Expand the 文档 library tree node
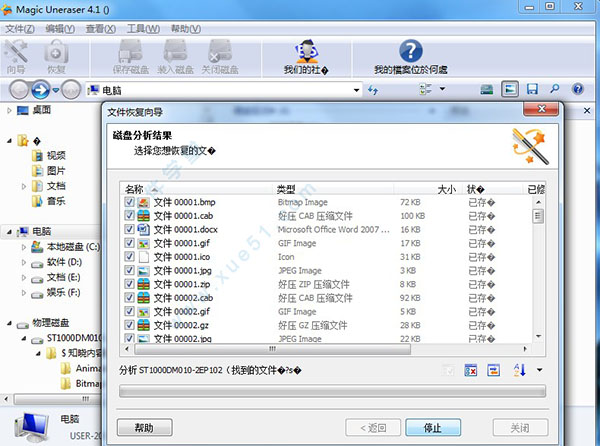 point(24,186)
